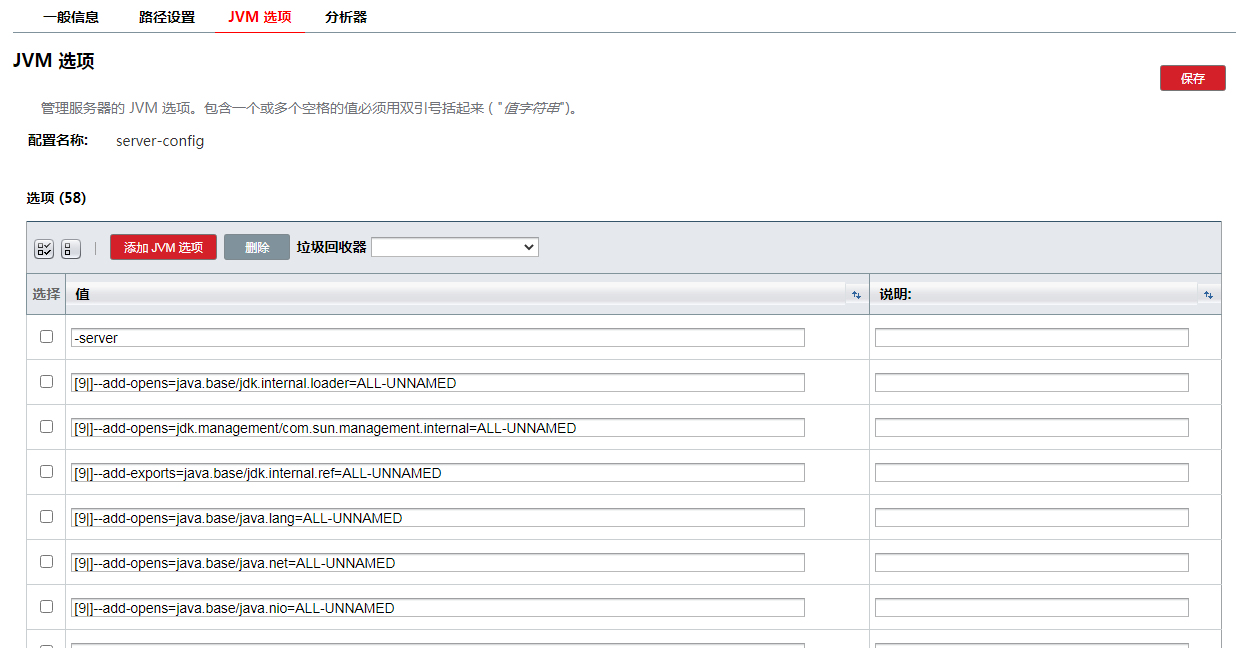This screenshot has height=648, width=1236.
Task: Click the Deselect All icon in table toolbar
Action: pyautogui.click(x=71, y=249)
